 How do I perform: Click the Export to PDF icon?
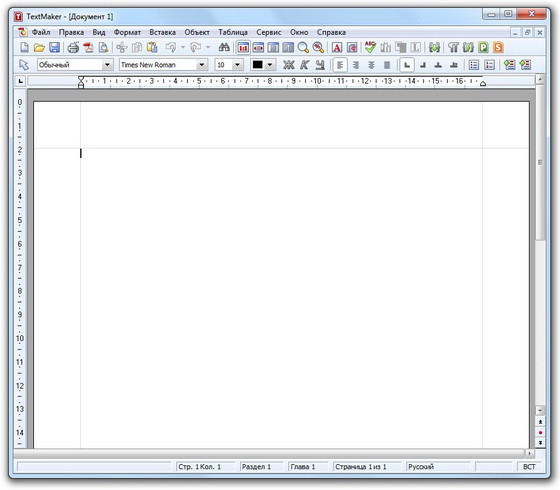88,48
